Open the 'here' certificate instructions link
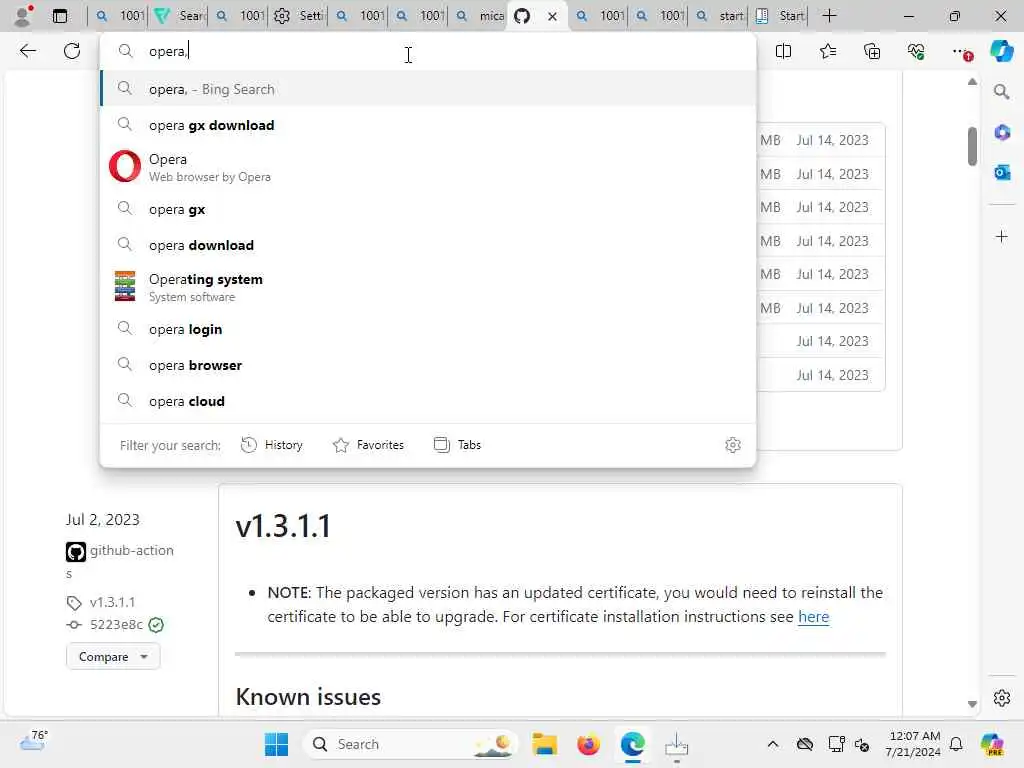Image resolution: width=1024 pixels, height=768 pixels. pos(813,616)
